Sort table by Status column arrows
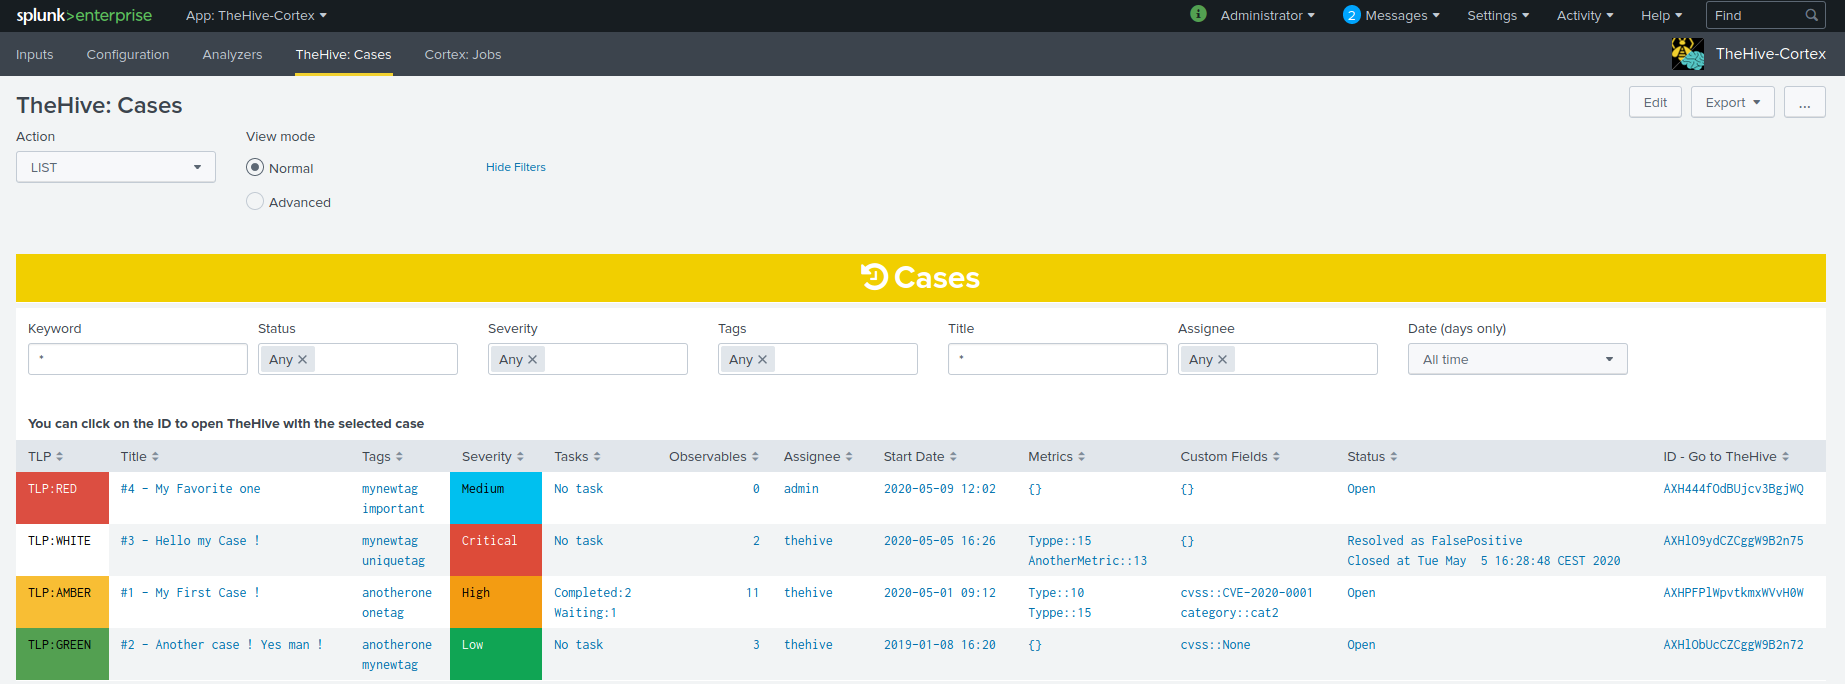1845x684 pixels. tap(1394, 456)
